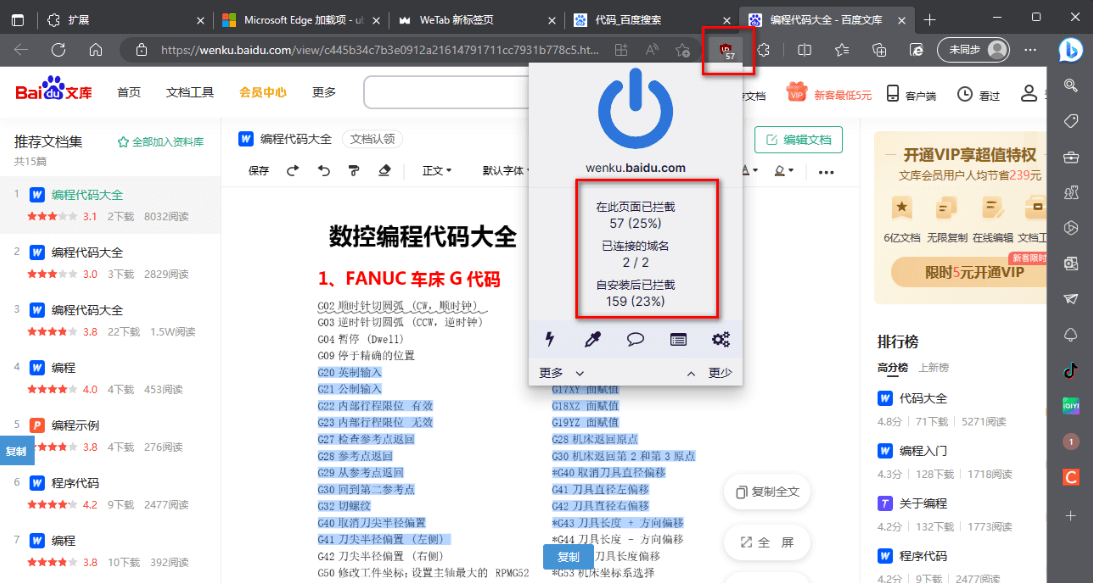Open uBlock element zapper mode (lightning icon)
Viewport: 1093px width, 583px height.
click(549, 340)
